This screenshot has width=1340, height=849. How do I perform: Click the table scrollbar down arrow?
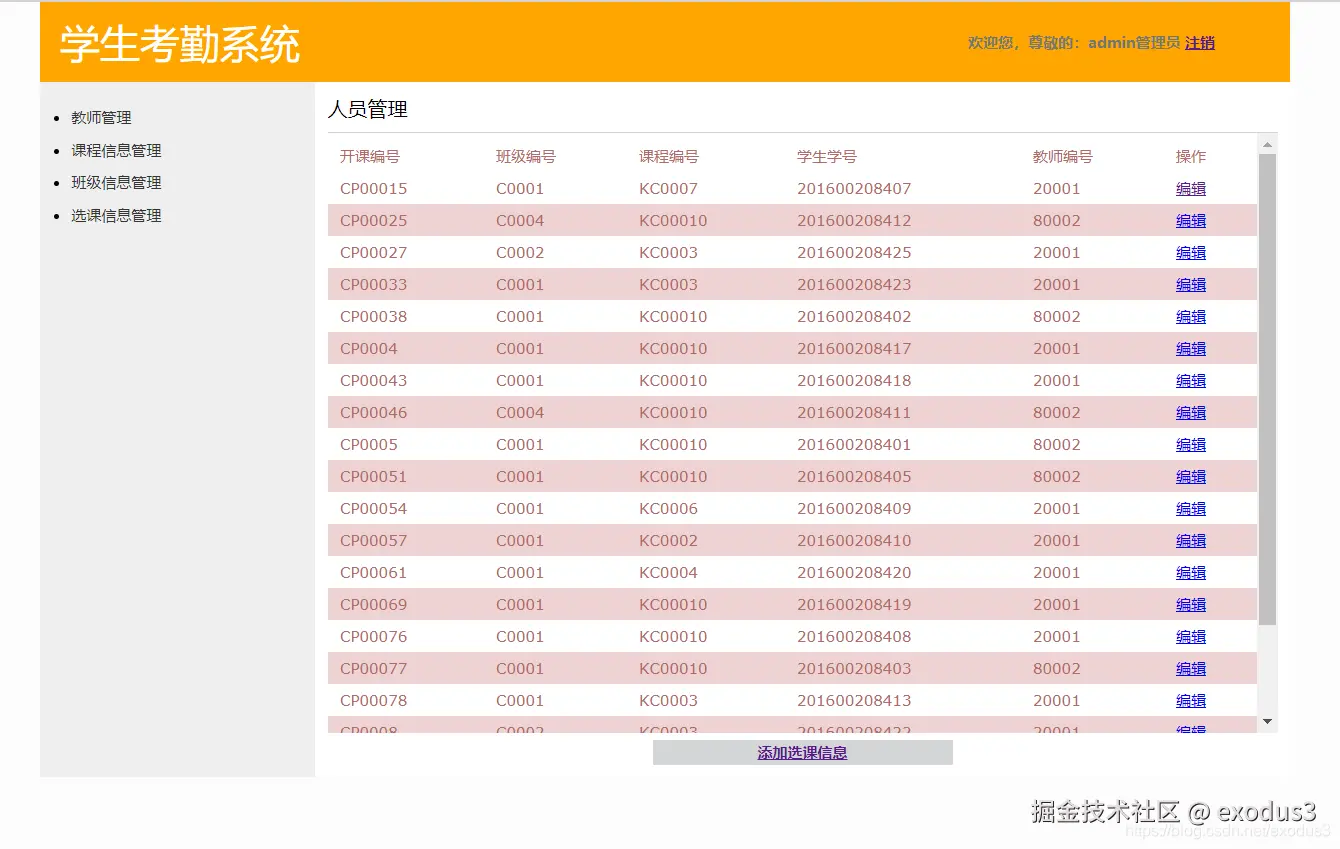point(1267,721)
